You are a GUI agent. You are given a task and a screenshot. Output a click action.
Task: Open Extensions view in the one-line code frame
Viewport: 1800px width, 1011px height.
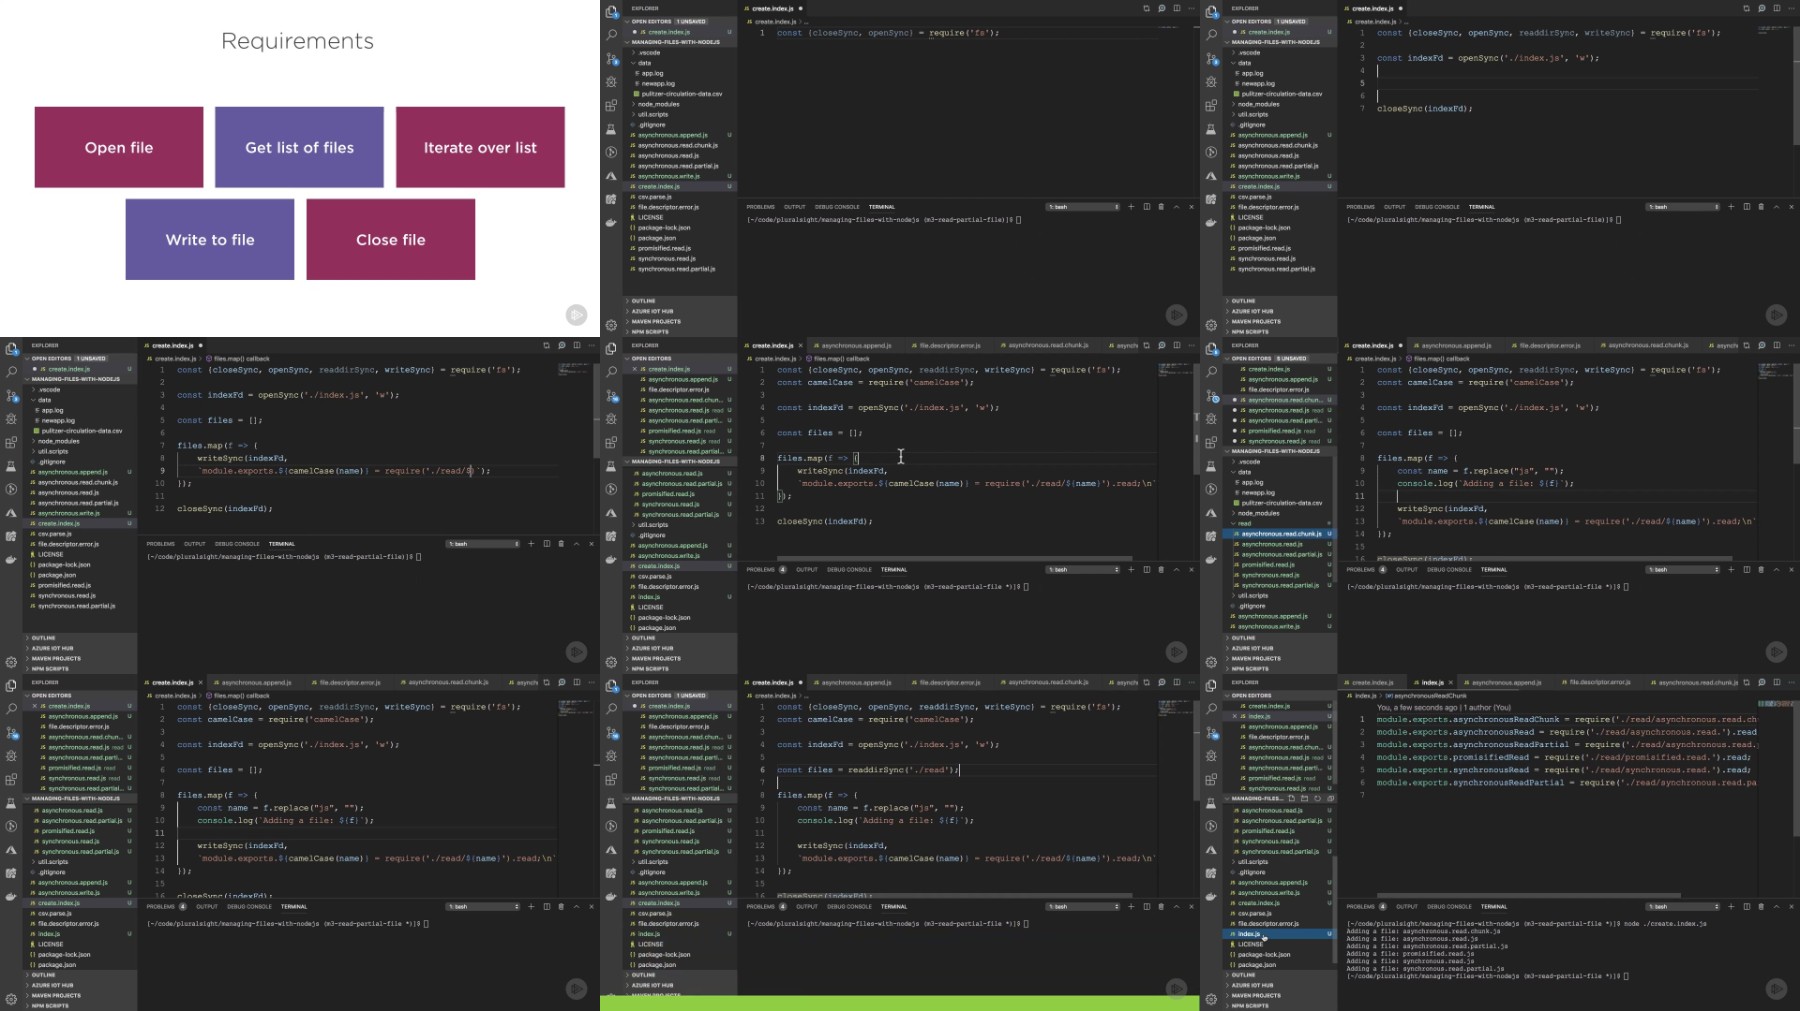click(x=611, y=105)
